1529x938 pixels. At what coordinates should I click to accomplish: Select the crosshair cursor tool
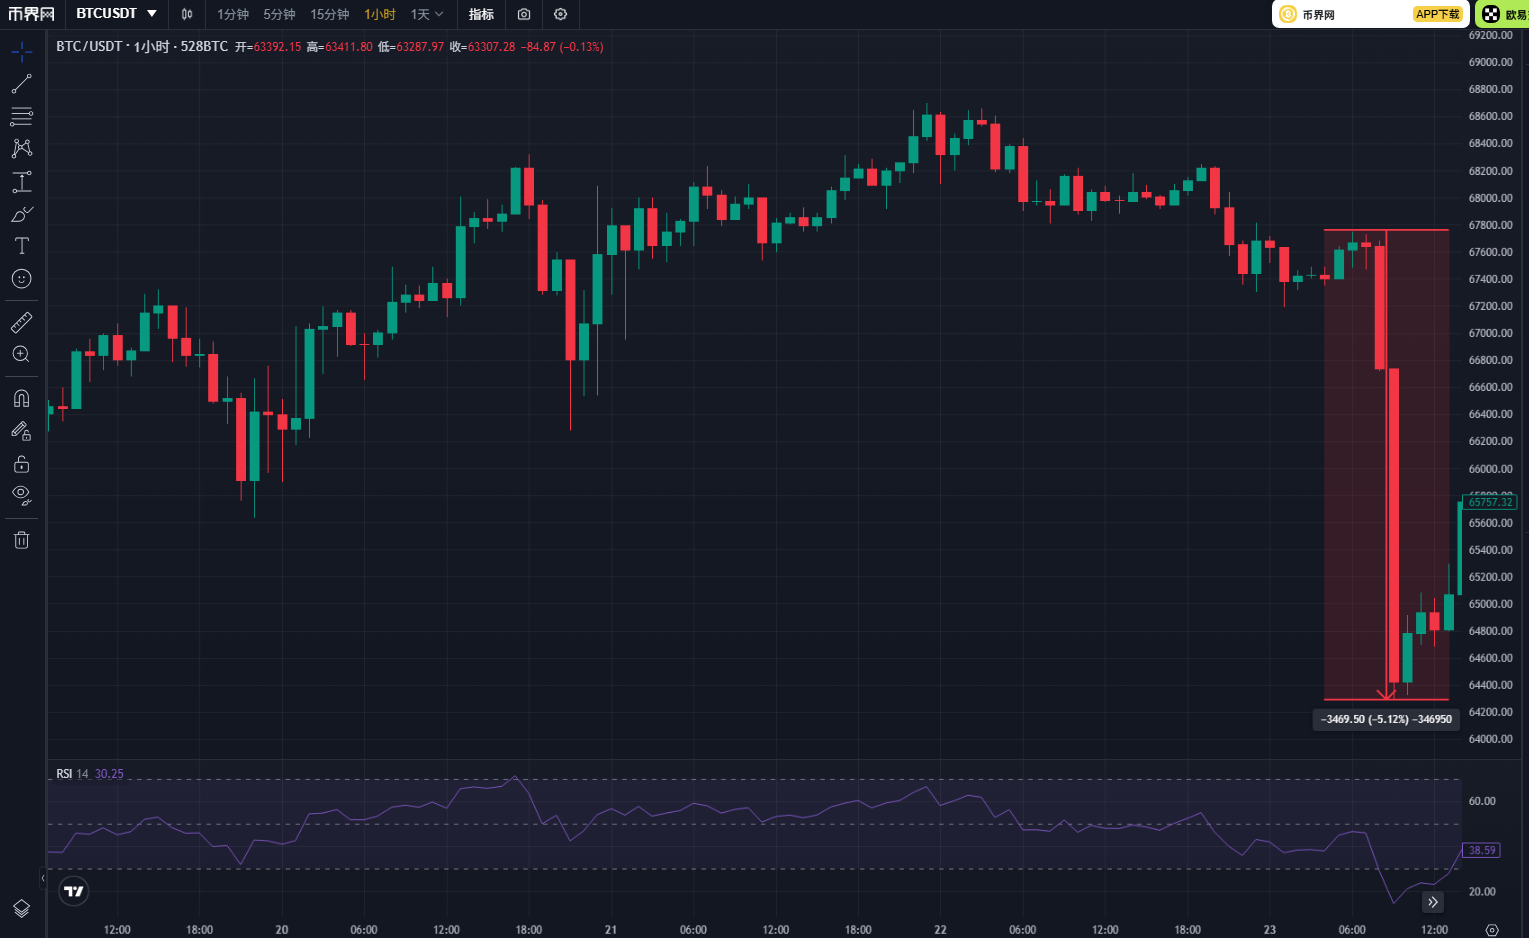pos(22,52)
